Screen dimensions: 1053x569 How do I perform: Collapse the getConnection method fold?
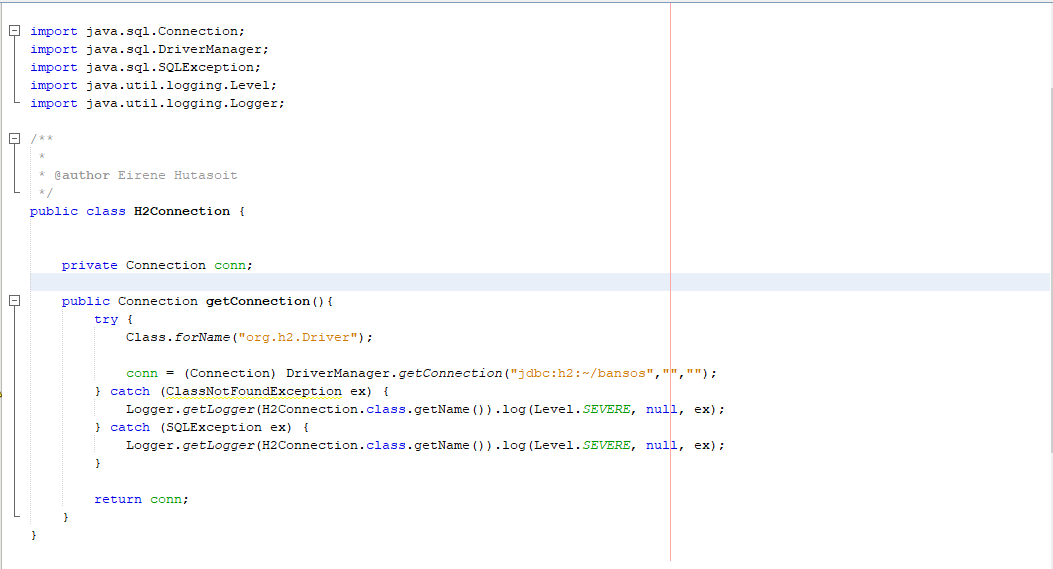click(x=14, y=301)
